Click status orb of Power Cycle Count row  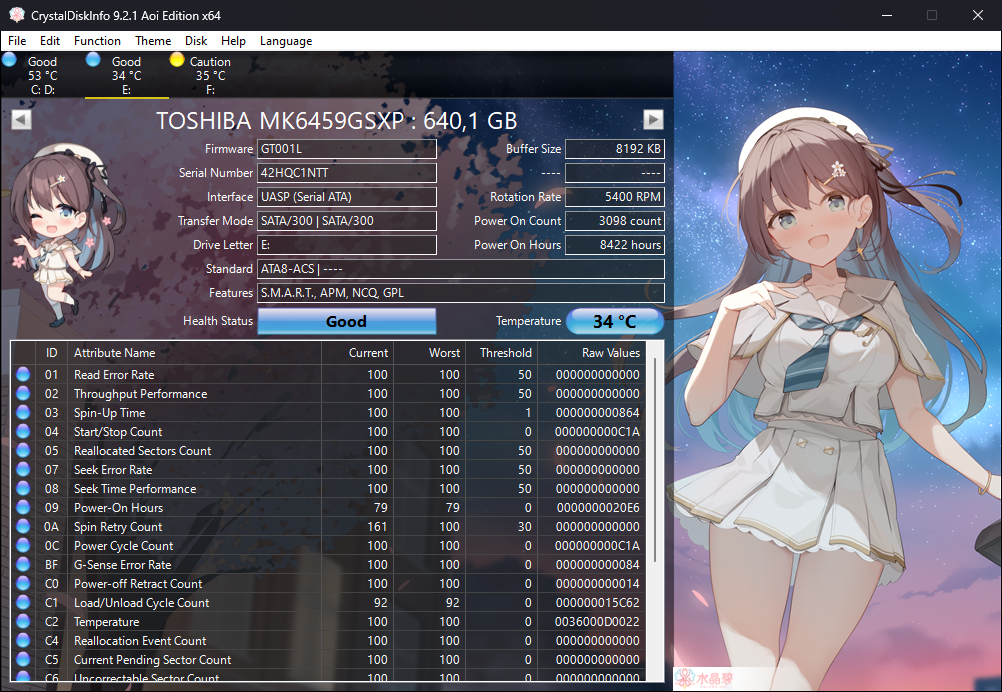pyautogui.click(x=23, y=545)
